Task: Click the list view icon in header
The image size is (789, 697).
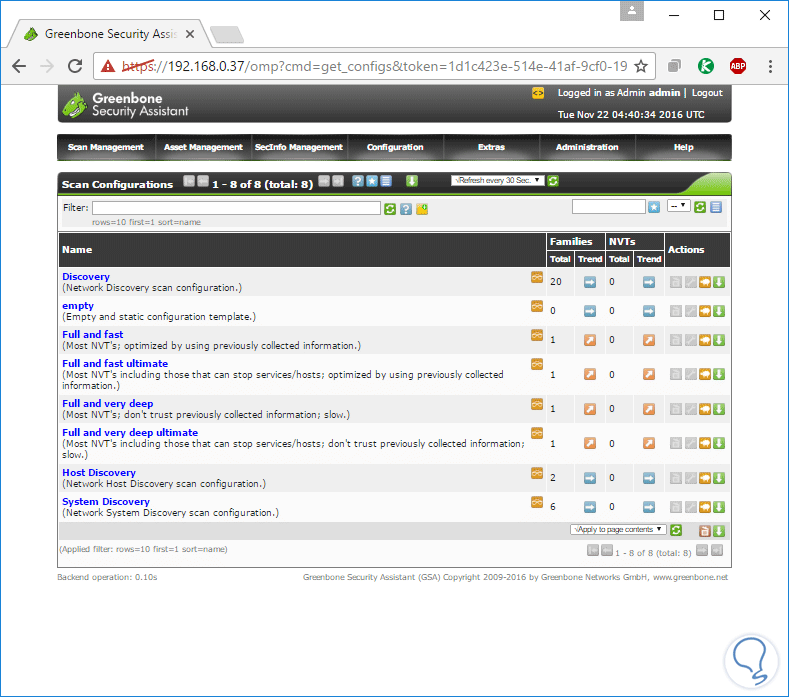Action: (x=386, y=181)
